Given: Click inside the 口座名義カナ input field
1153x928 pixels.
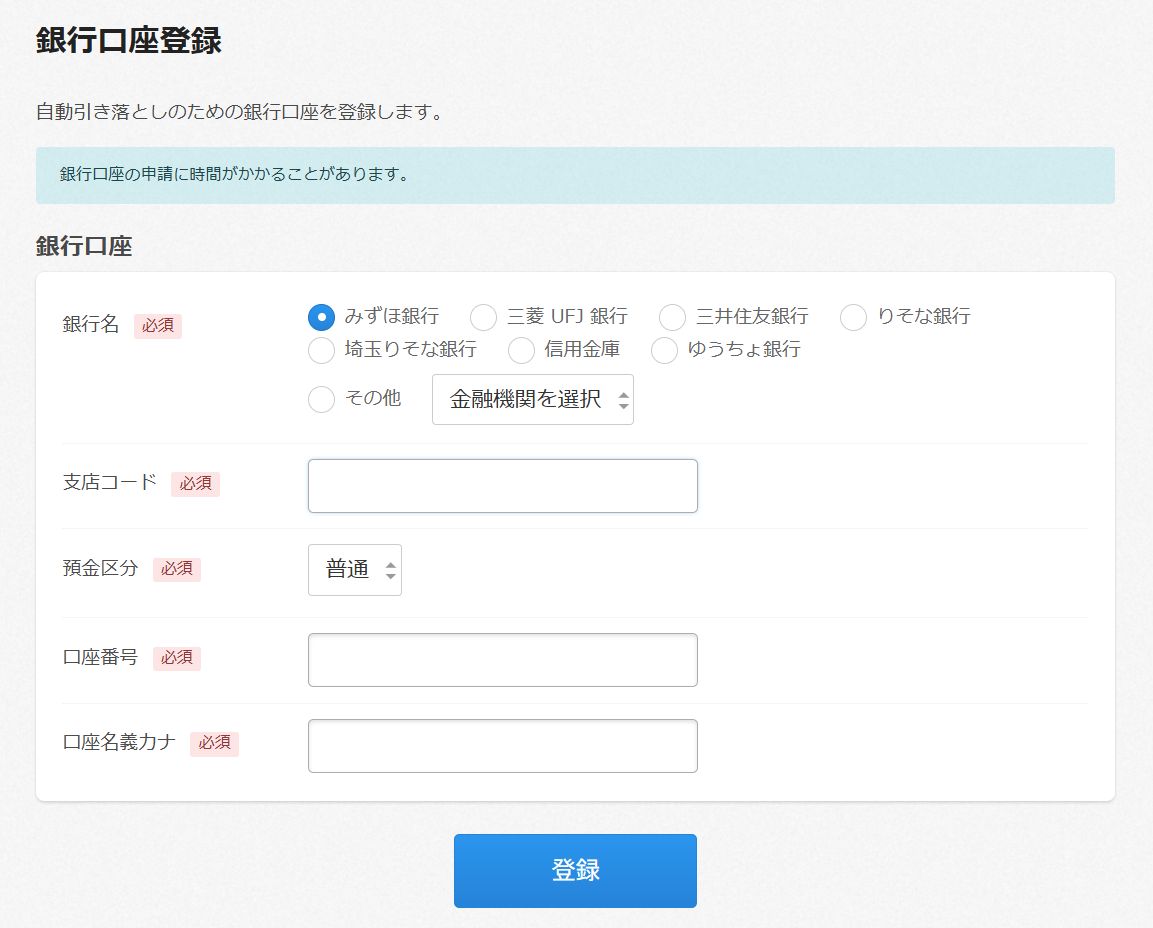Looking at the screenshot, I should 502,745.
